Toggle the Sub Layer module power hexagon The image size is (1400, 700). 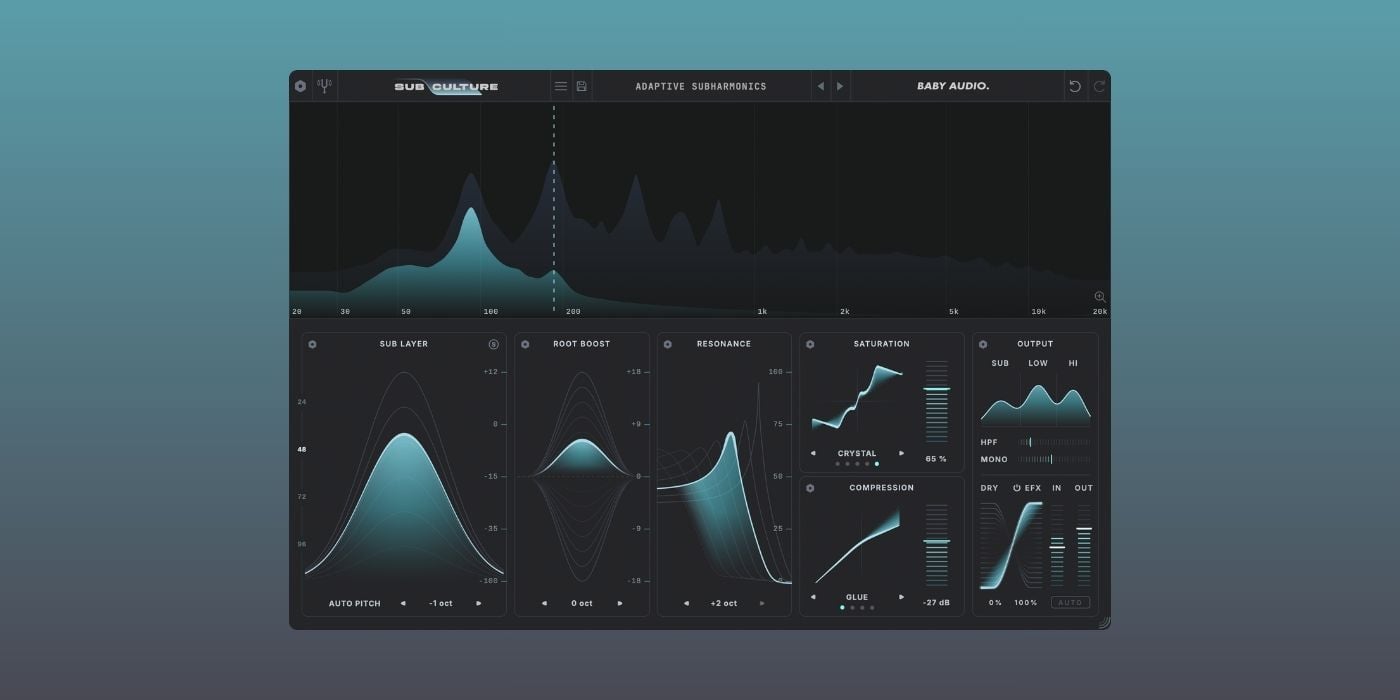[x=312, y=344]
